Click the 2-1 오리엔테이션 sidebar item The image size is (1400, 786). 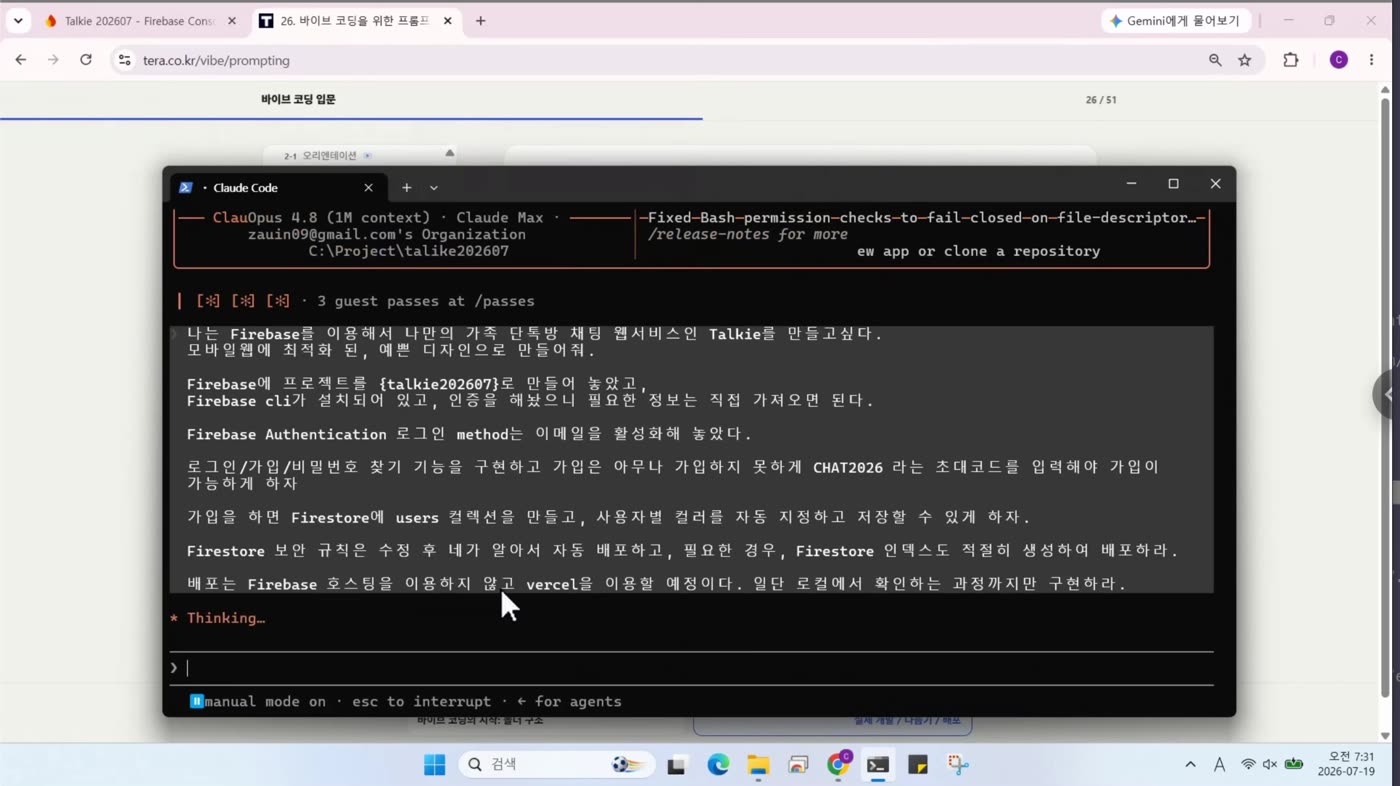tap(327, 156)
